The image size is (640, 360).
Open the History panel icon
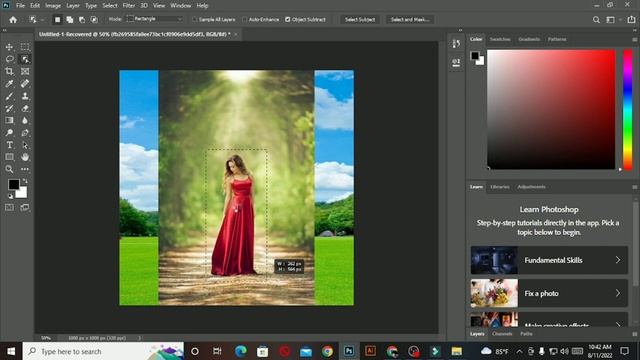click(456, 43)
